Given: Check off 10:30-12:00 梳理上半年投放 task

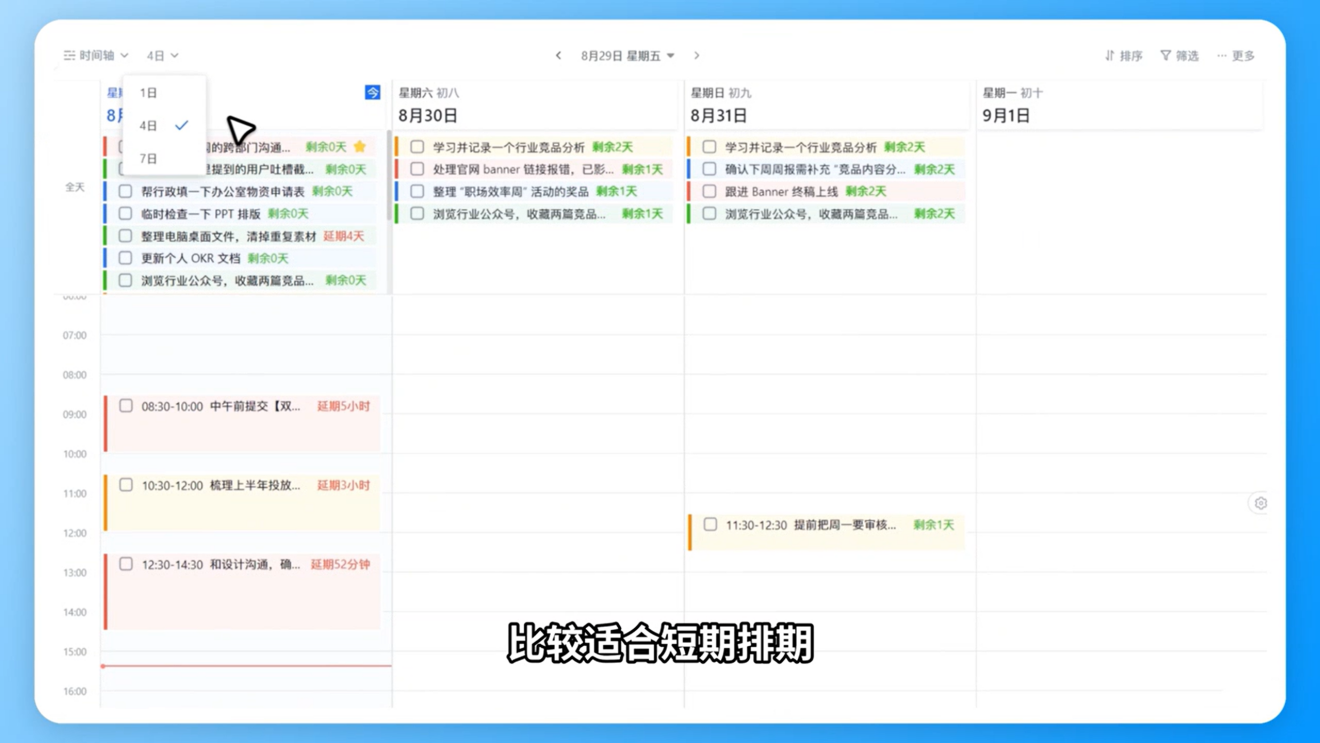Looking at the screenshot, I should pyautogui.click(x=126, y=485).
